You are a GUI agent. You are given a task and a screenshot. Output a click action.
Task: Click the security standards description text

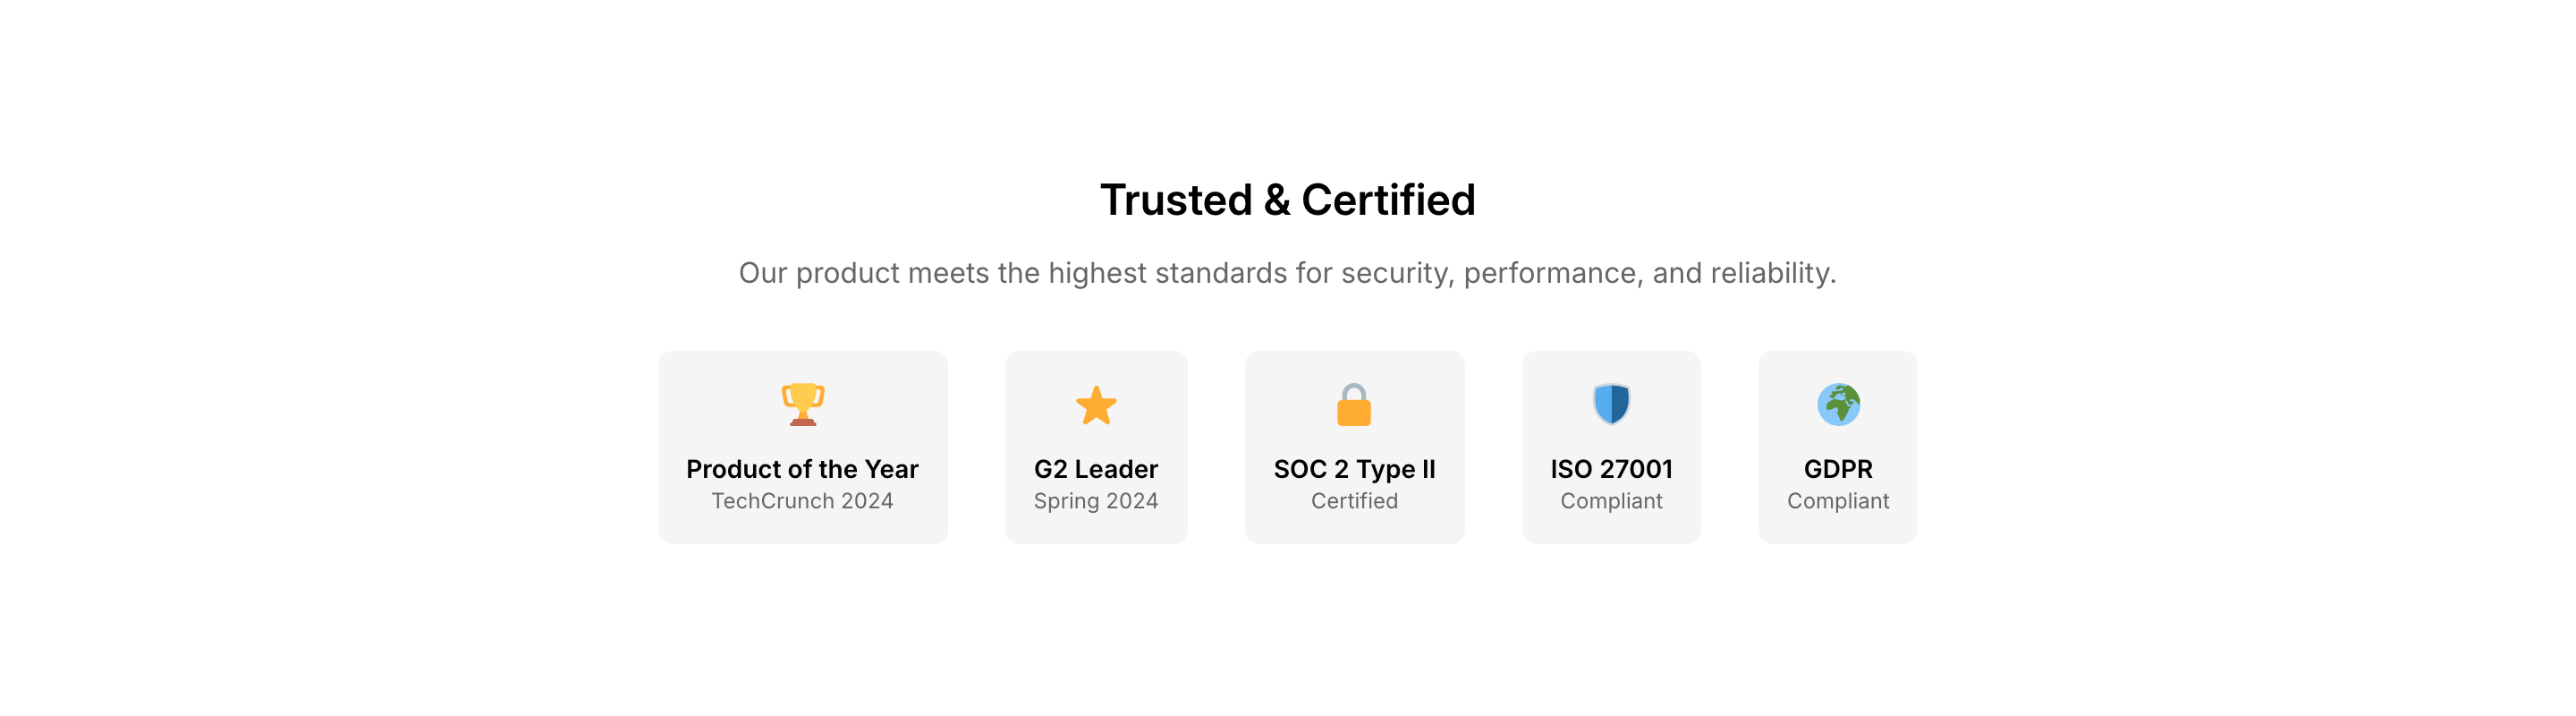[1288, 273]
